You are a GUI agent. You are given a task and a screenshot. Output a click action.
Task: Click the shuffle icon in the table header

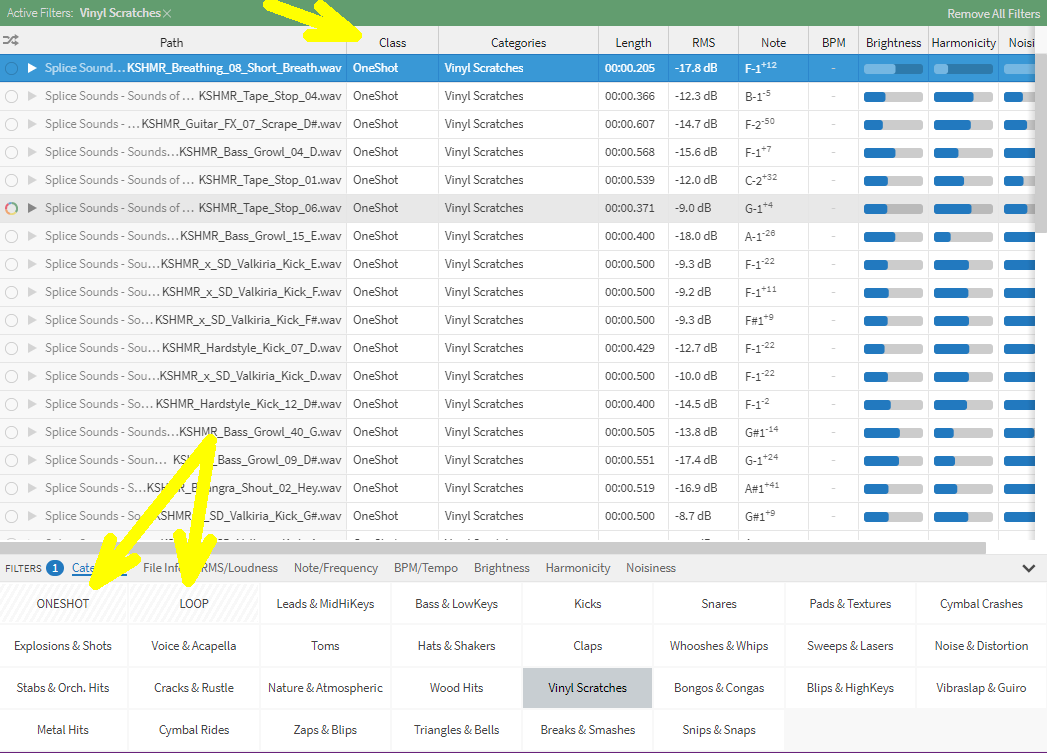(x=11, y=41)
